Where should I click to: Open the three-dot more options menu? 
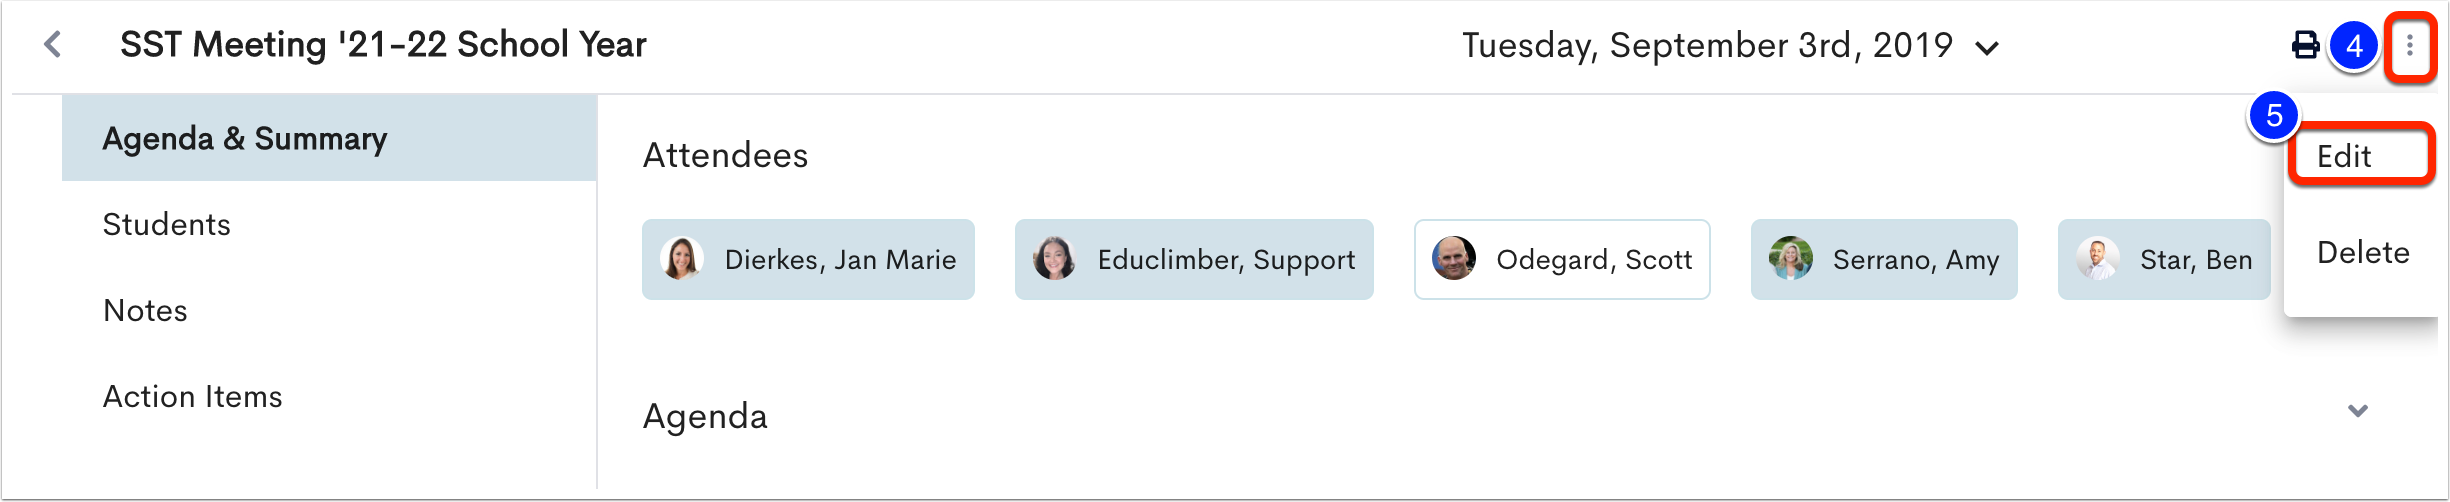2410,45
